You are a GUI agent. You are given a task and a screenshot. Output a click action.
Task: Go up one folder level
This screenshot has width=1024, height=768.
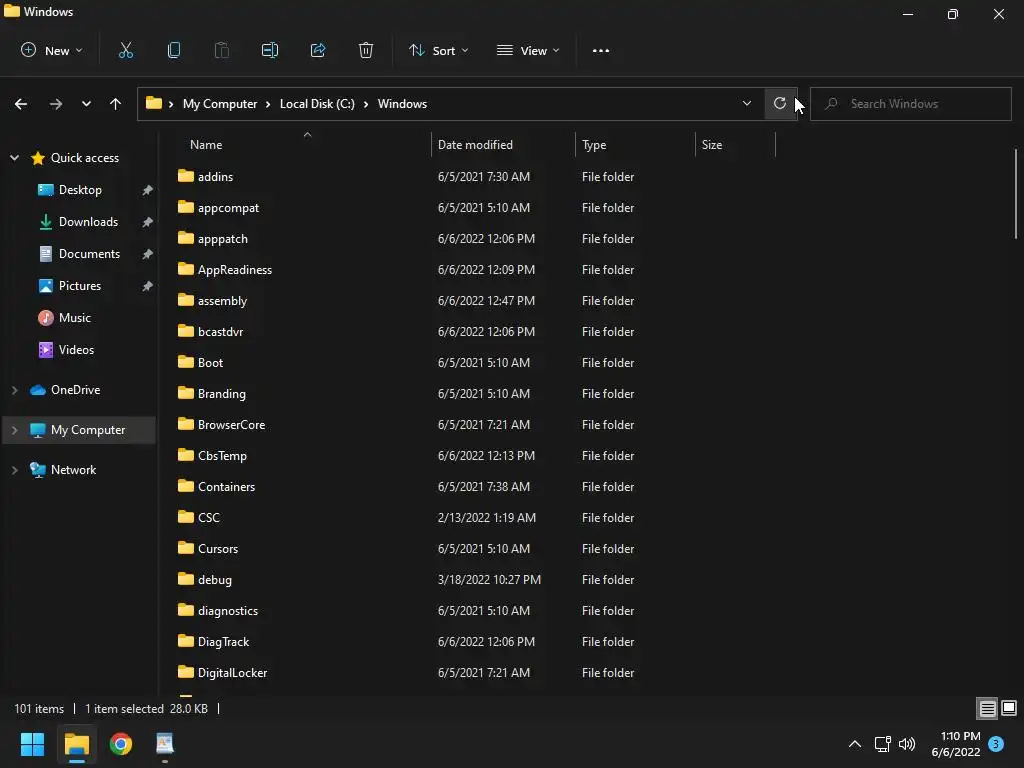coord(116,104)
